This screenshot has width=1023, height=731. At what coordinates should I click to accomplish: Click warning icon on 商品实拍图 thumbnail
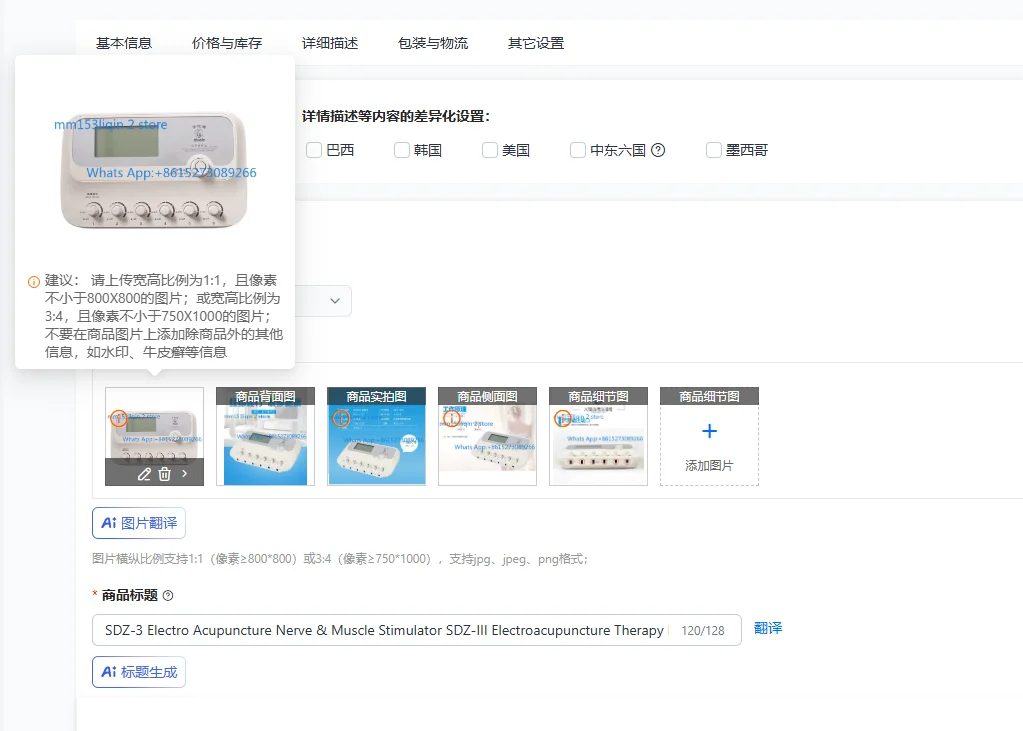click(x=341, y=418)
